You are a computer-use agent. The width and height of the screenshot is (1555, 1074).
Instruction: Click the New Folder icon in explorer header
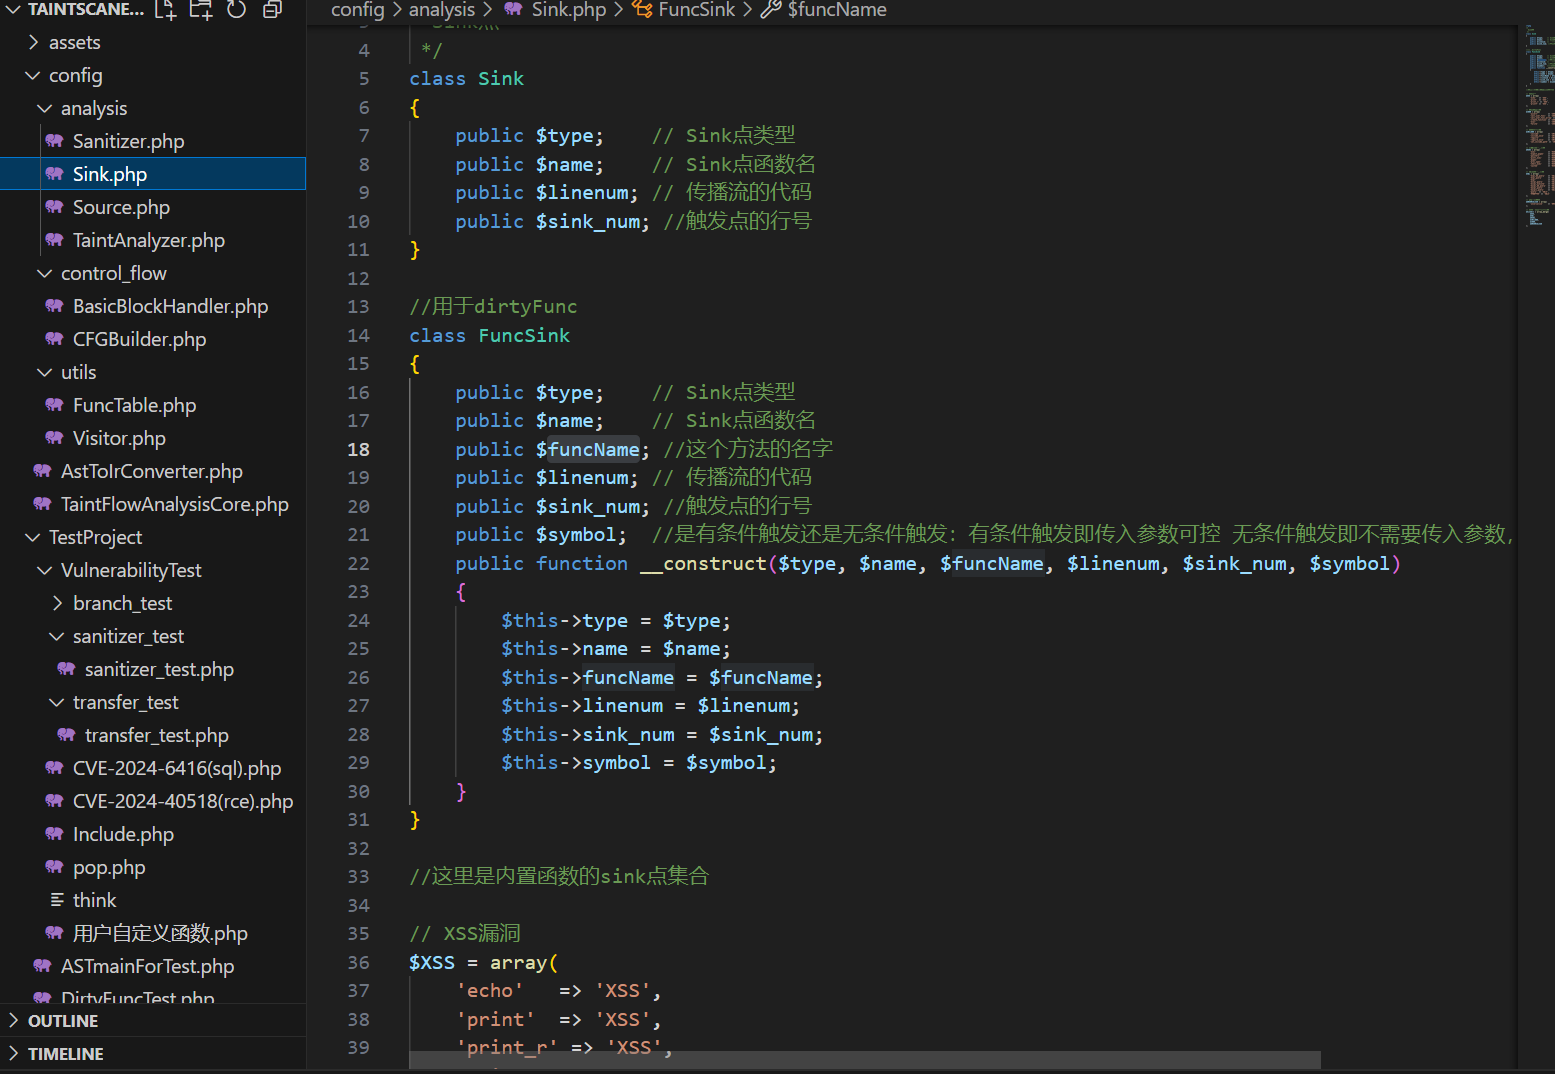[x=201, y=10]
